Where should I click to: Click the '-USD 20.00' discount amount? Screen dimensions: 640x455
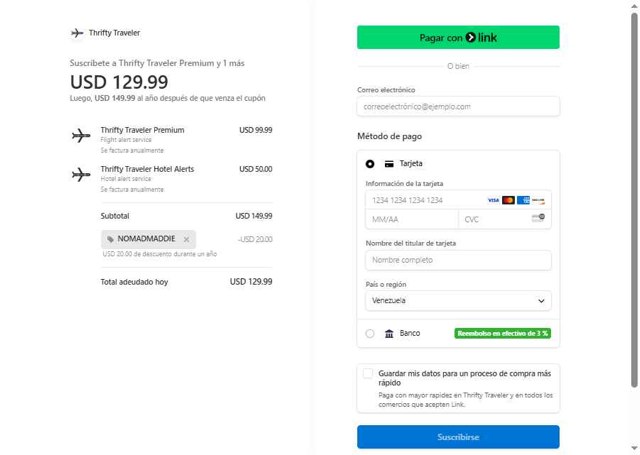[255, 240]
